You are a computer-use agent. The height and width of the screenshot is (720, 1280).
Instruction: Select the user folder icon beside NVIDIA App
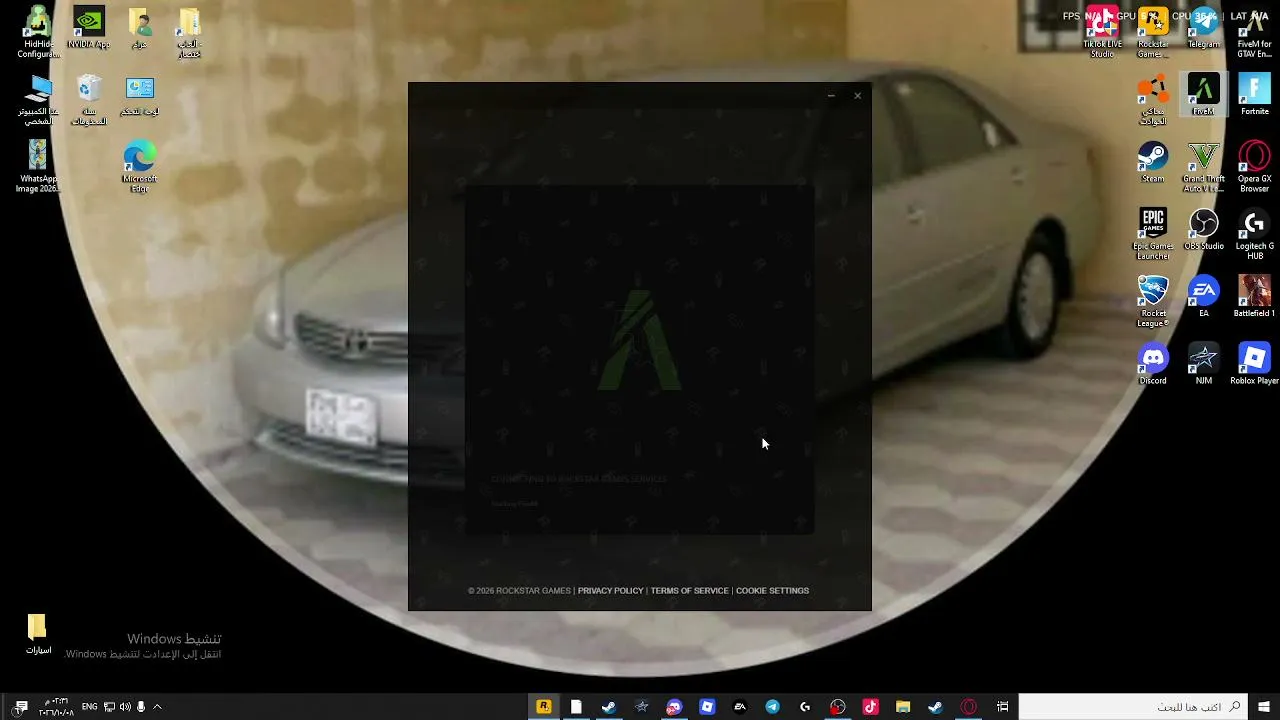click(140, 29)
